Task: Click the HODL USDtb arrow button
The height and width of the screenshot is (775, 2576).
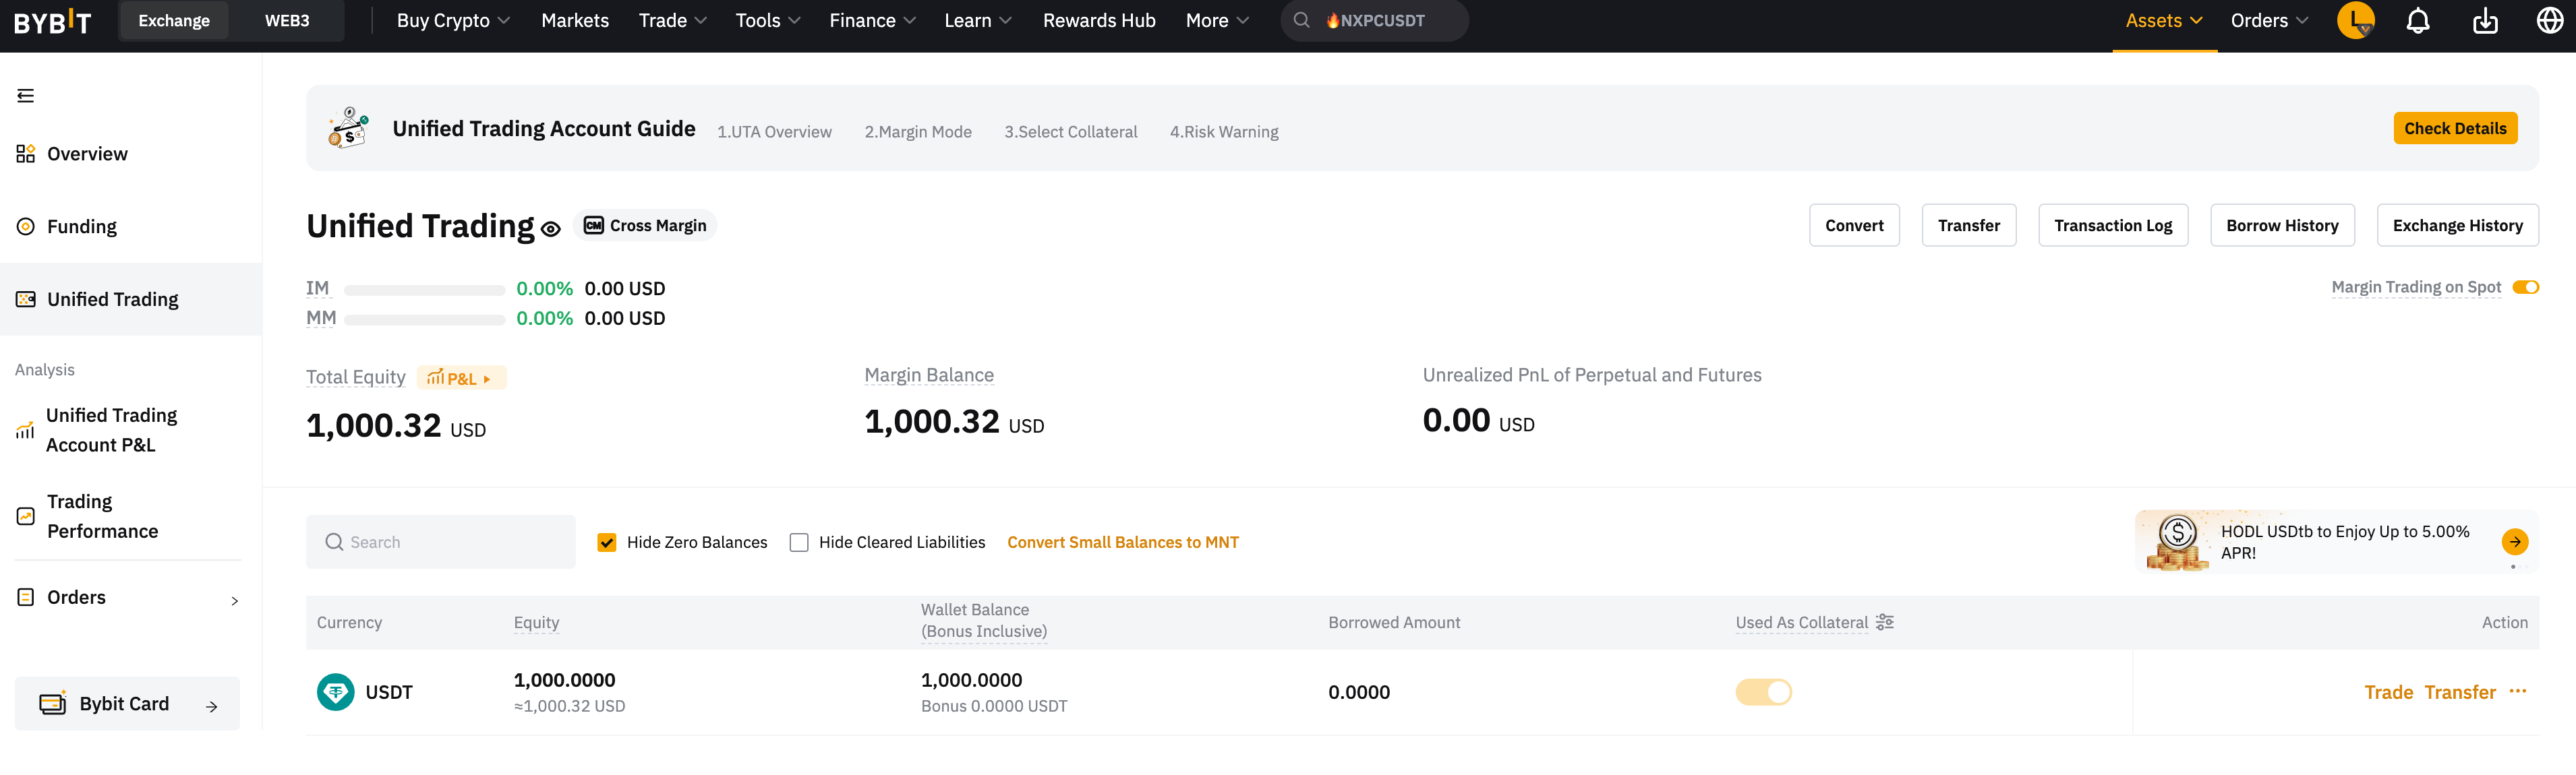Action: (2515, 542)
